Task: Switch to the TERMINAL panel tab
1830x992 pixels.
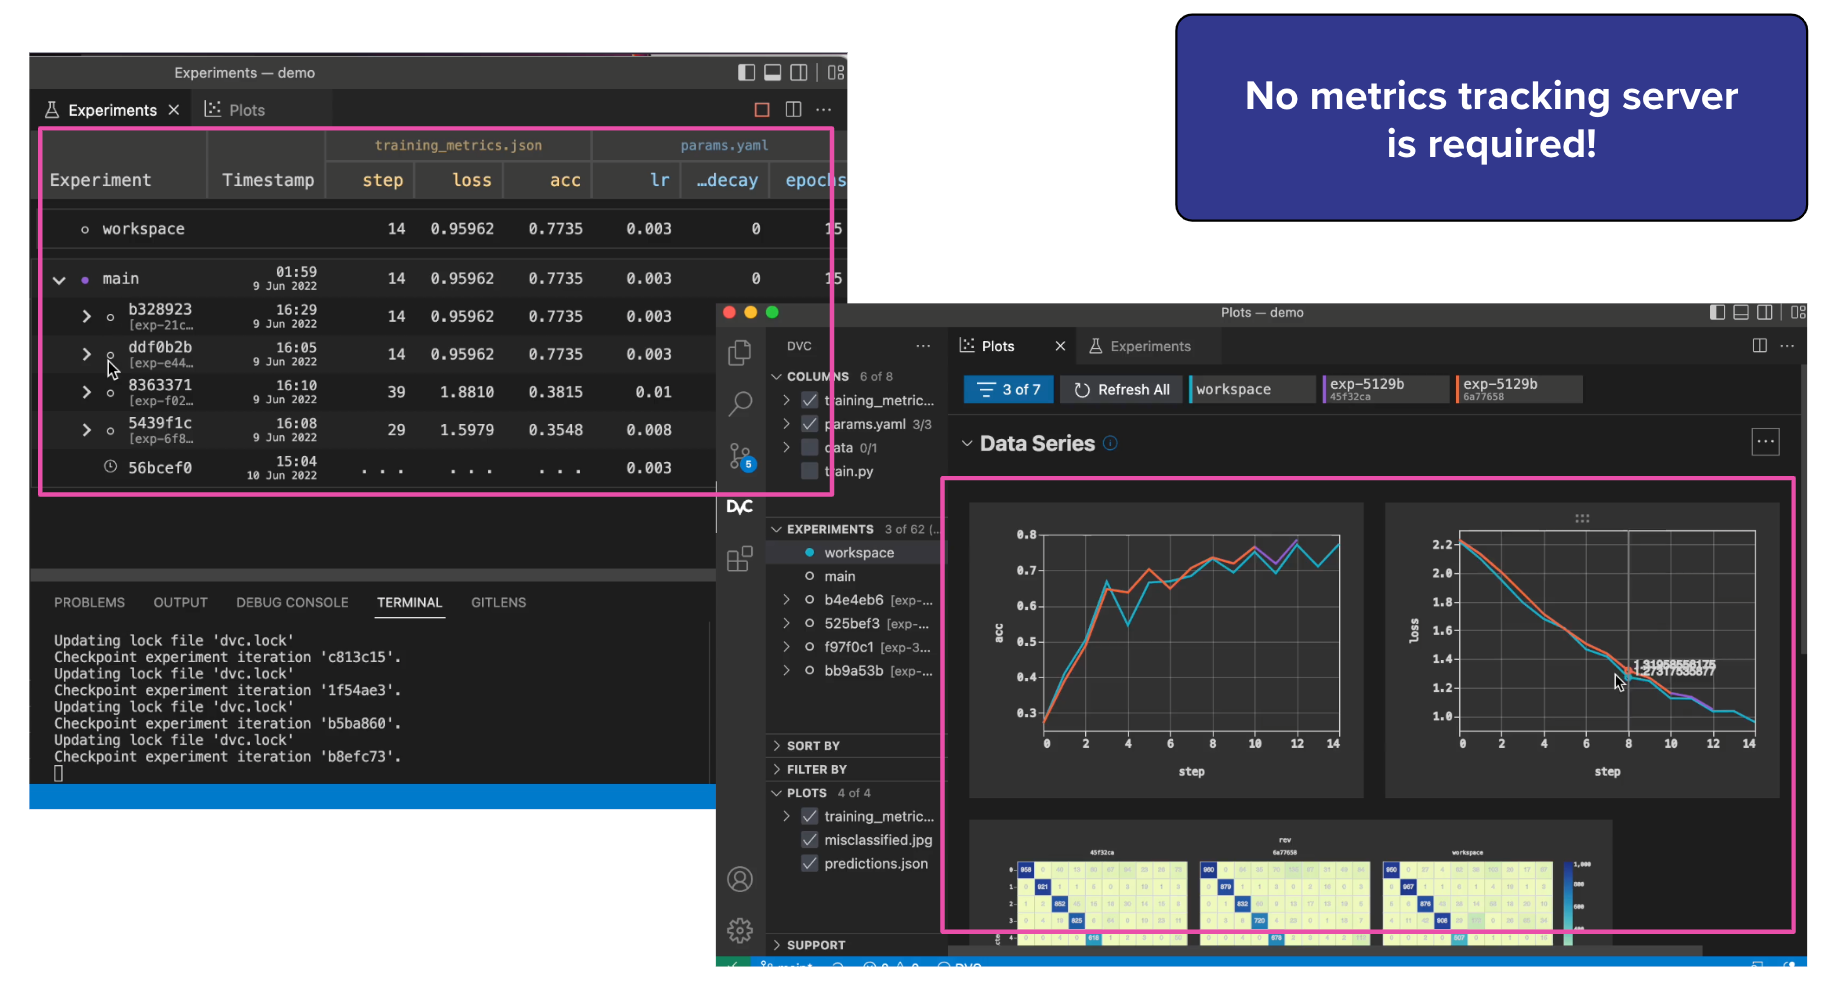Action: tap(409, 602)
